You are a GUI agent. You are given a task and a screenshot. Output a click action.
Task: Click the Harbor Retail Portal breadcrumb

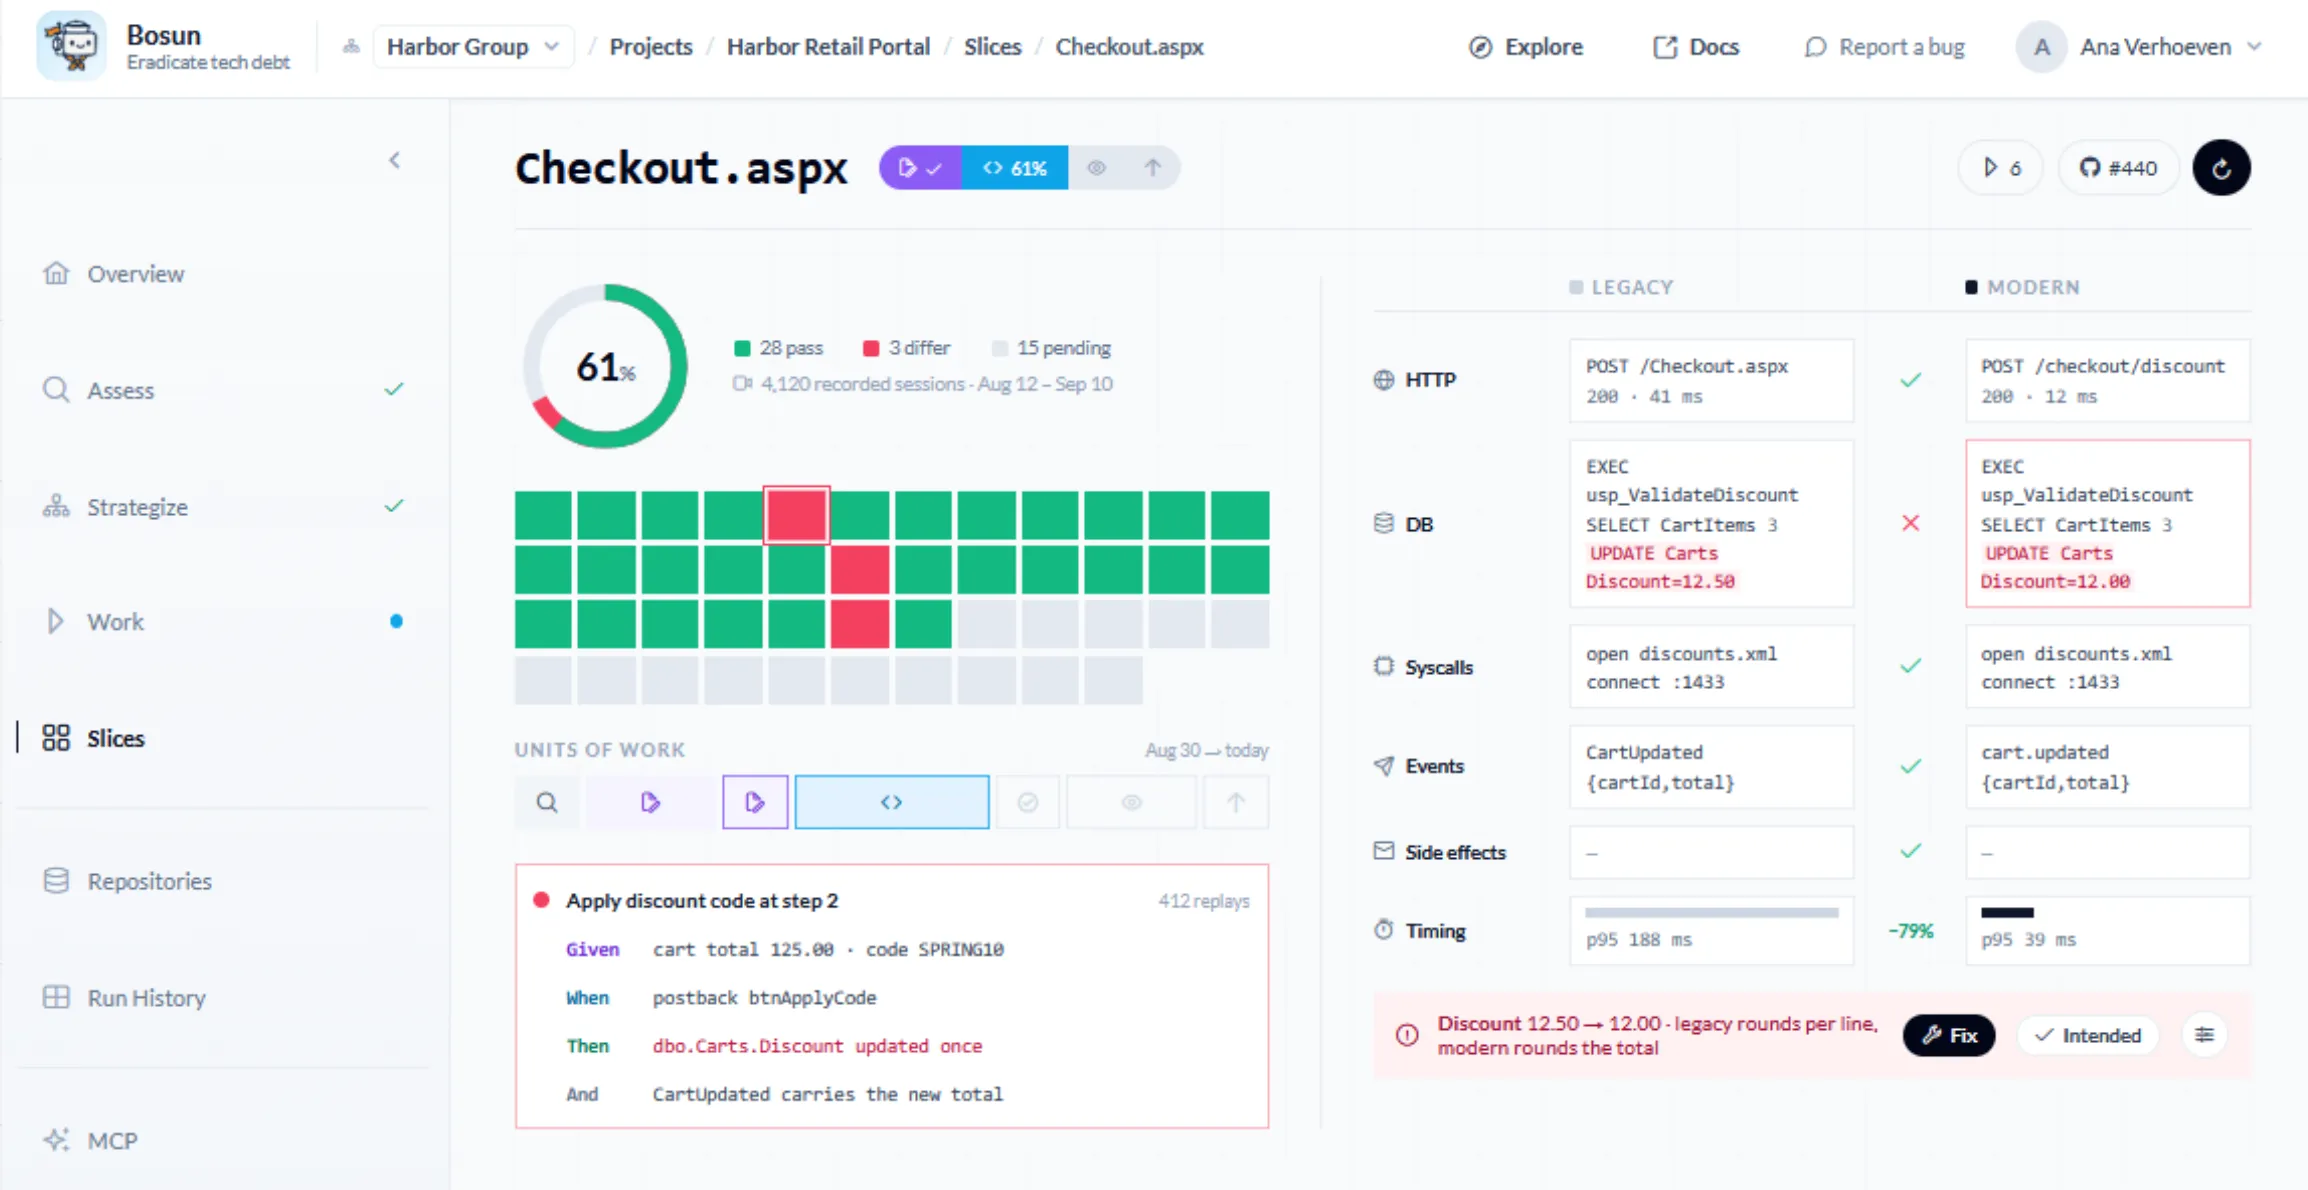click(828, 47)
